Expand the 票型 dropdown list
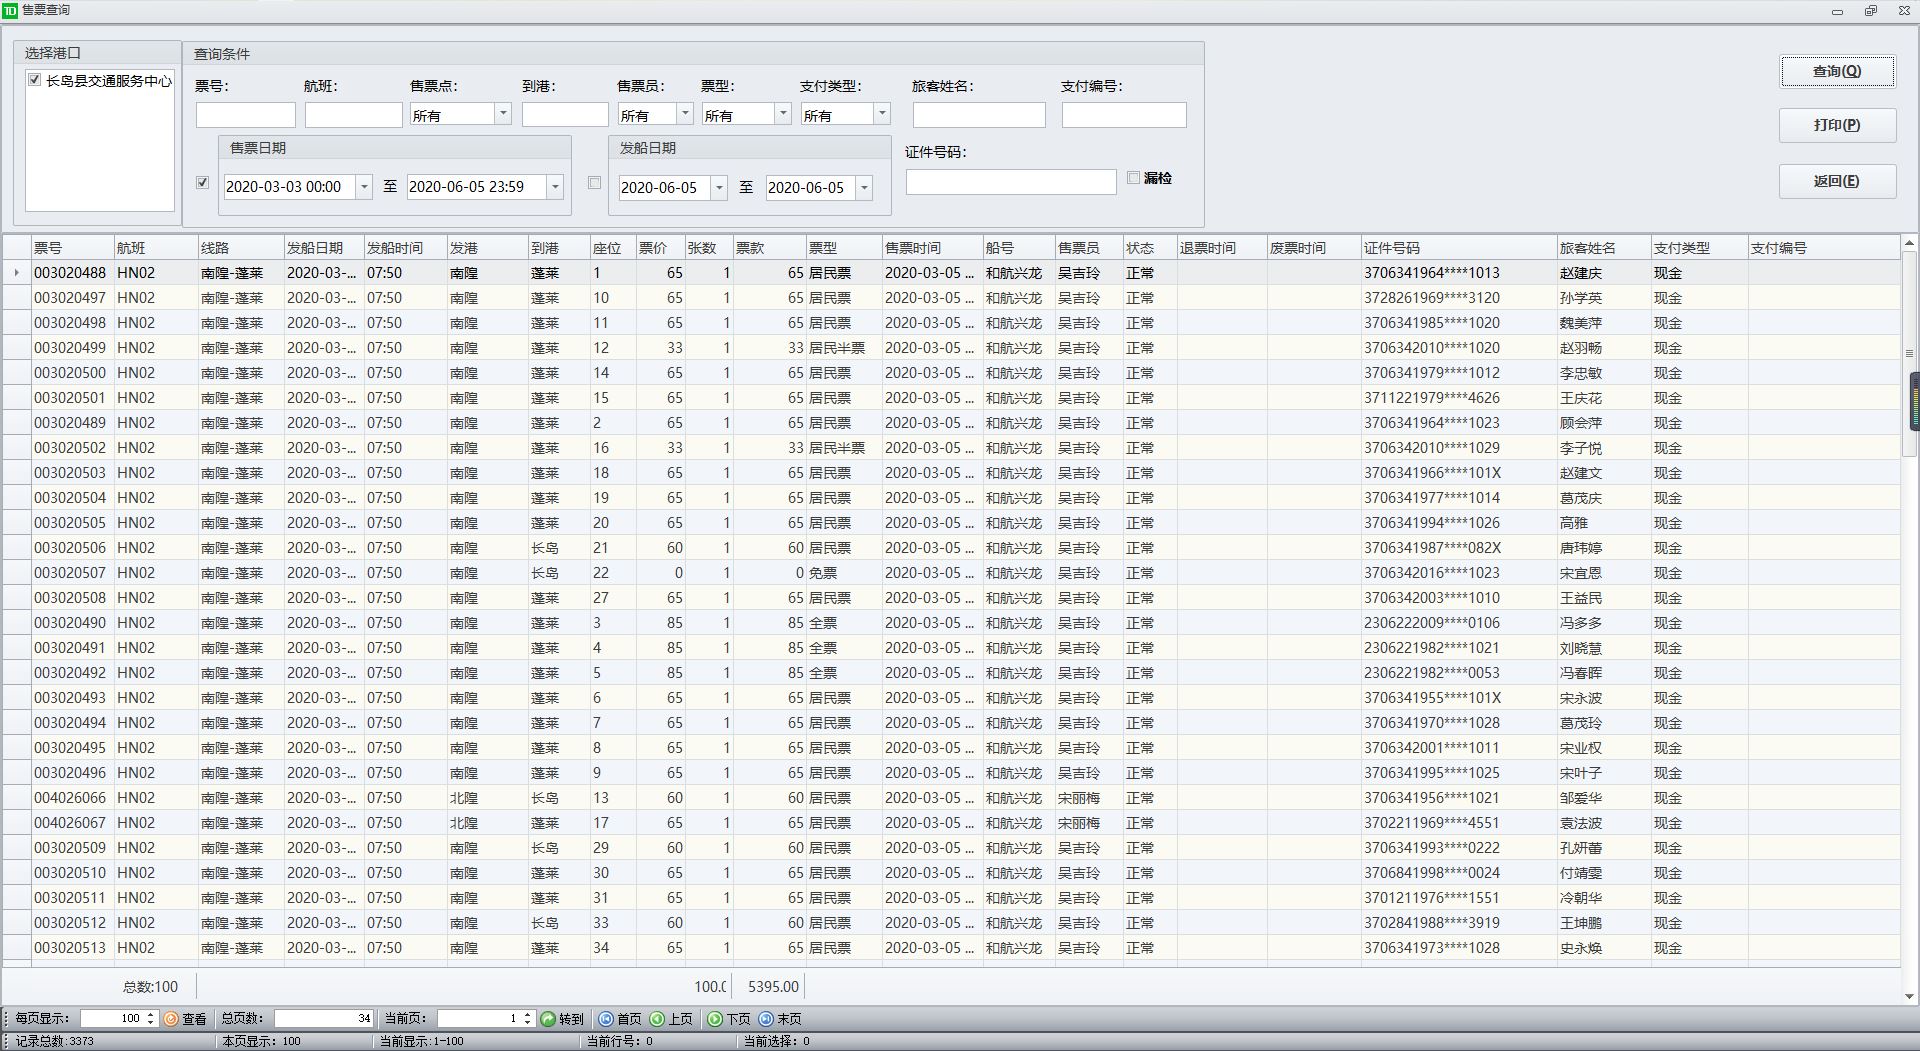 pos(783,114)
